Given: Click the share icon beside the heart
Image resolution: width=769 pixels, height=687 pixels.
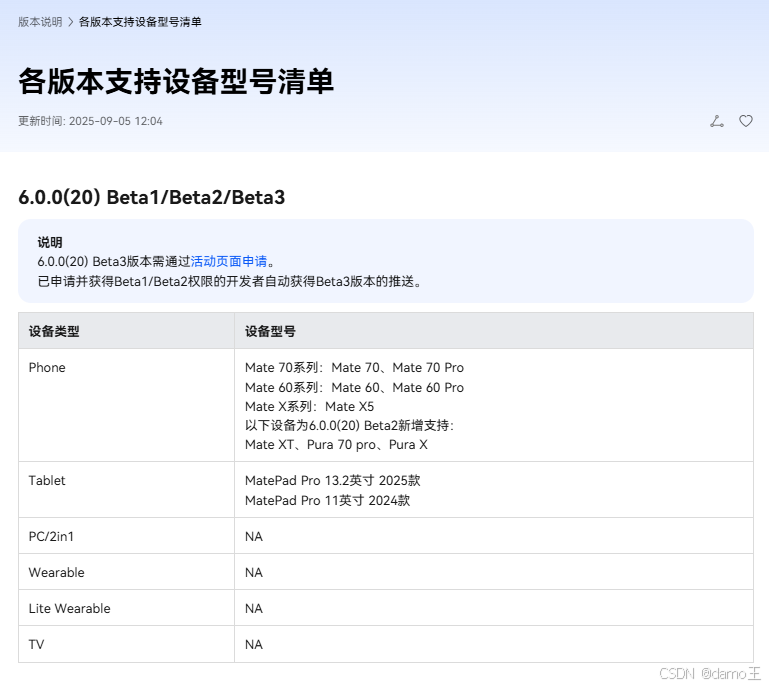Looking at the screenshot, I should [x=717, y=121].
